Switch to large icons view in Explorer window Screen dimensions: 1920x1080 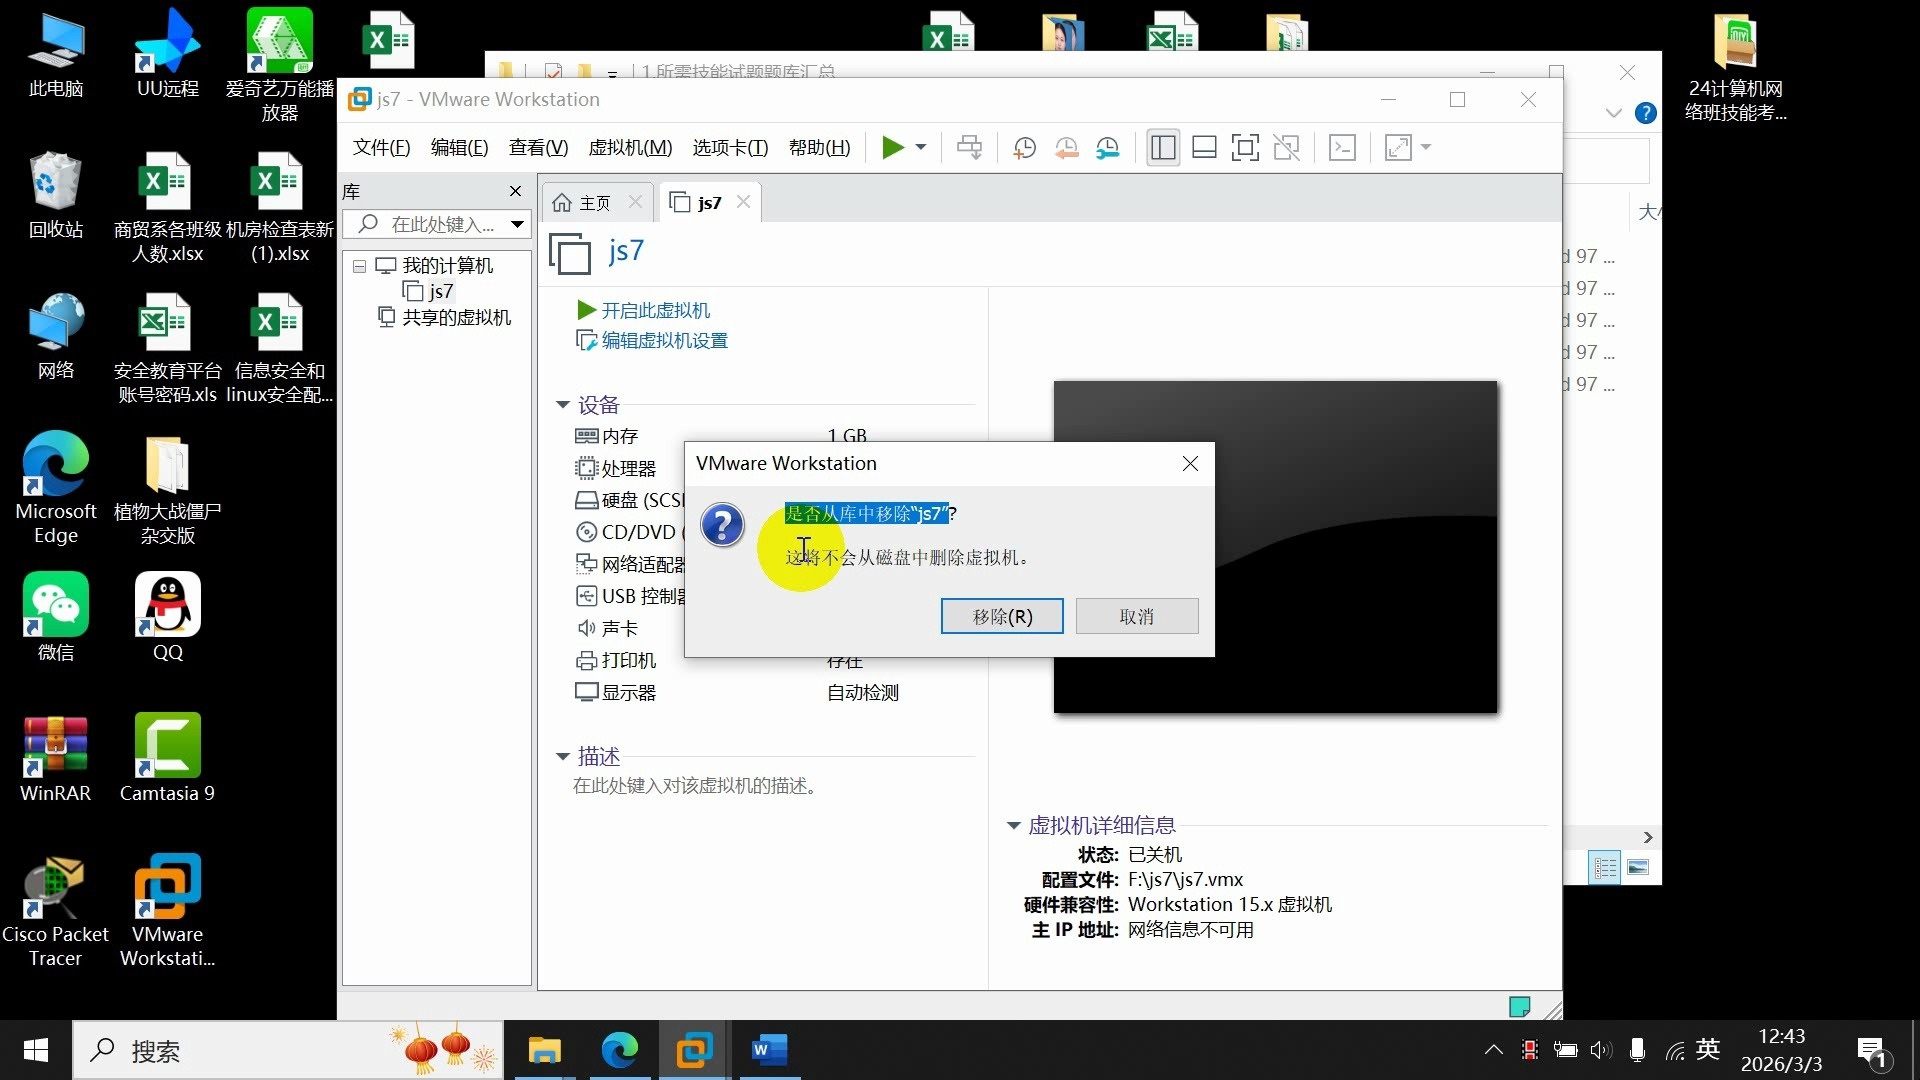click(x=1638, y=867)
